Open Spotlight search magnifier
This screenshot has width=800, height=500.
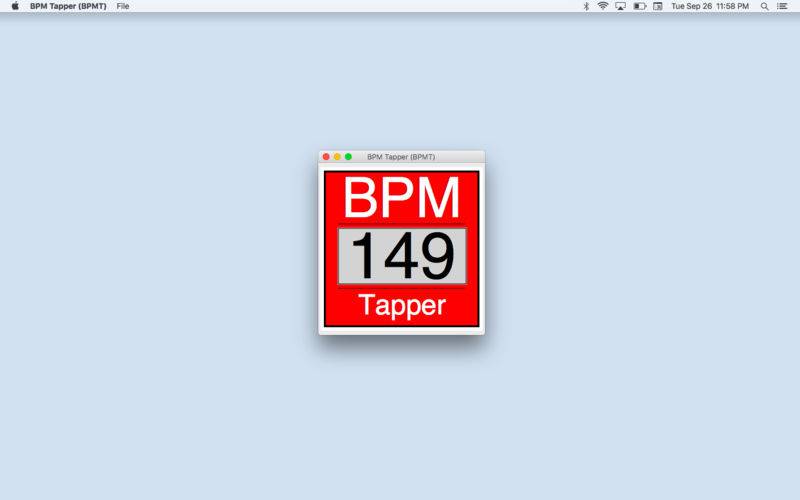(x=764, y=6)
